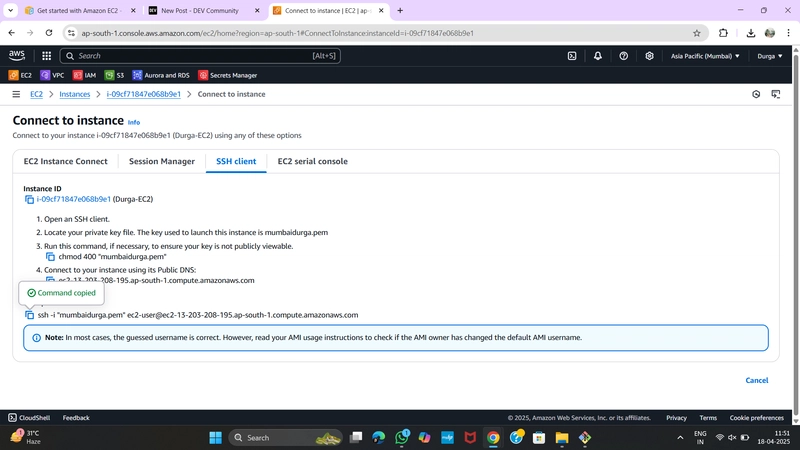Viewport: 800px width, 450px height.
Task: Copy the ssh command with copy icon
Action: [30, 315]
